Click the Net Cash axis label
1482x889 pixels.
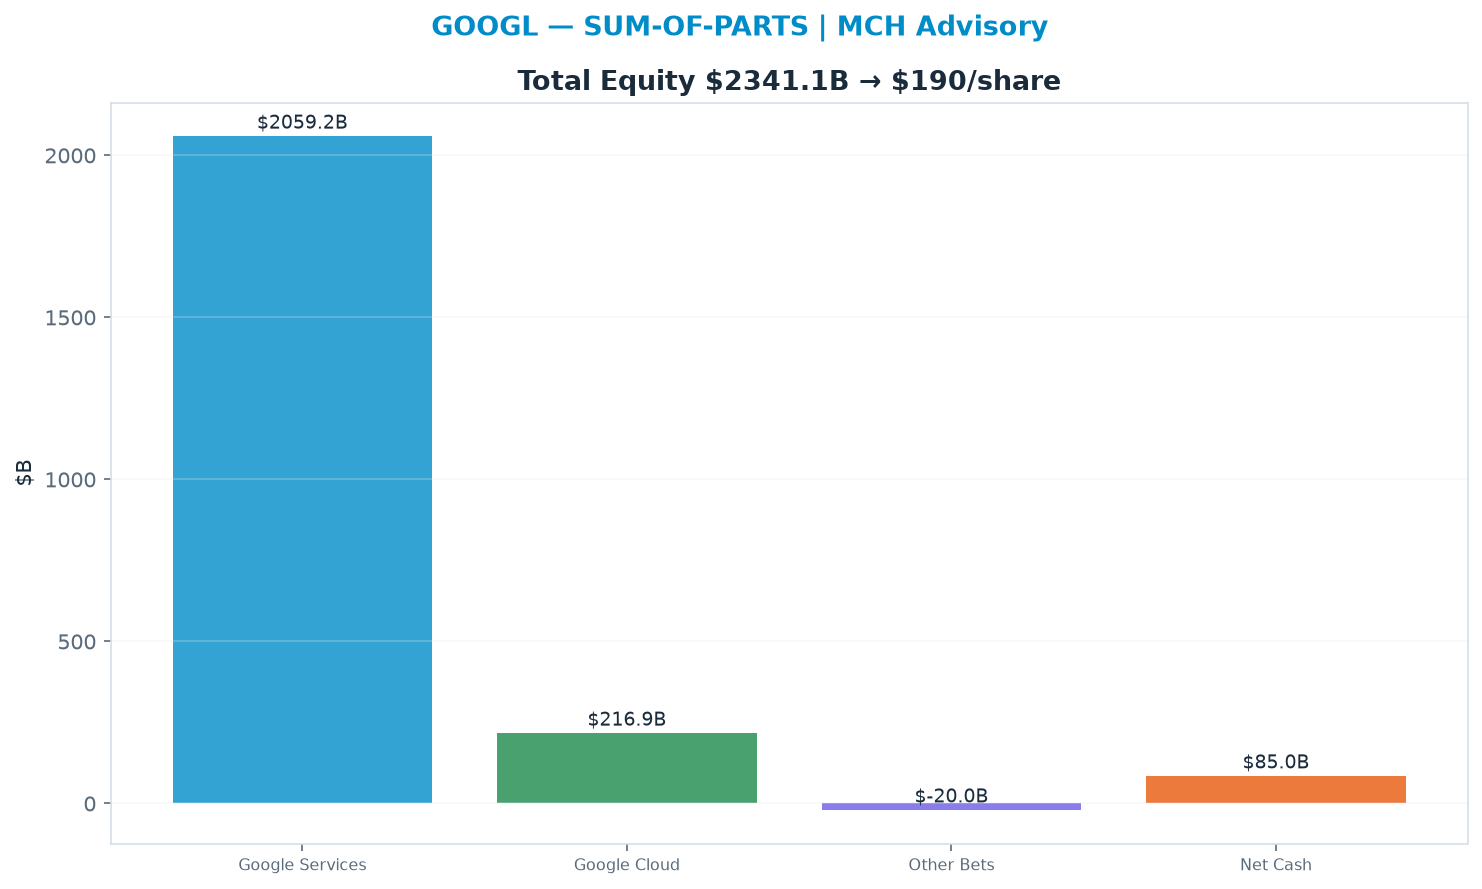pyautogui.click(x=1276, y=865)
